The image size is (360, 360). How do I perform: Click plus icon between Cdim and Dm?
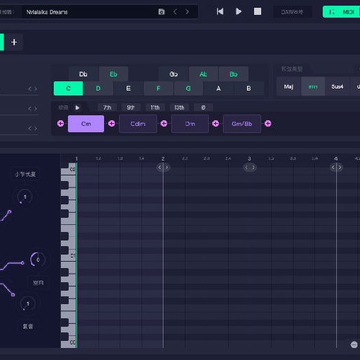click(164, 124)
